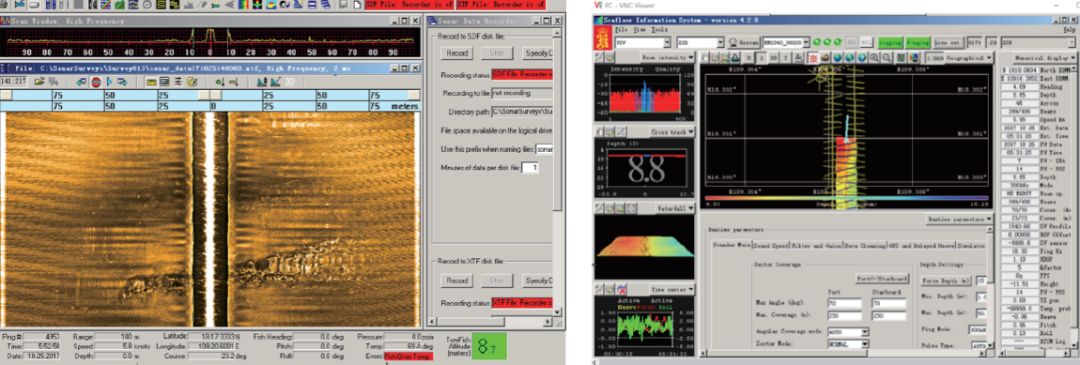This screenshot has width=1080, height=365.
Task: Toggle the green Logging button
Action: (x=890, y=43)
